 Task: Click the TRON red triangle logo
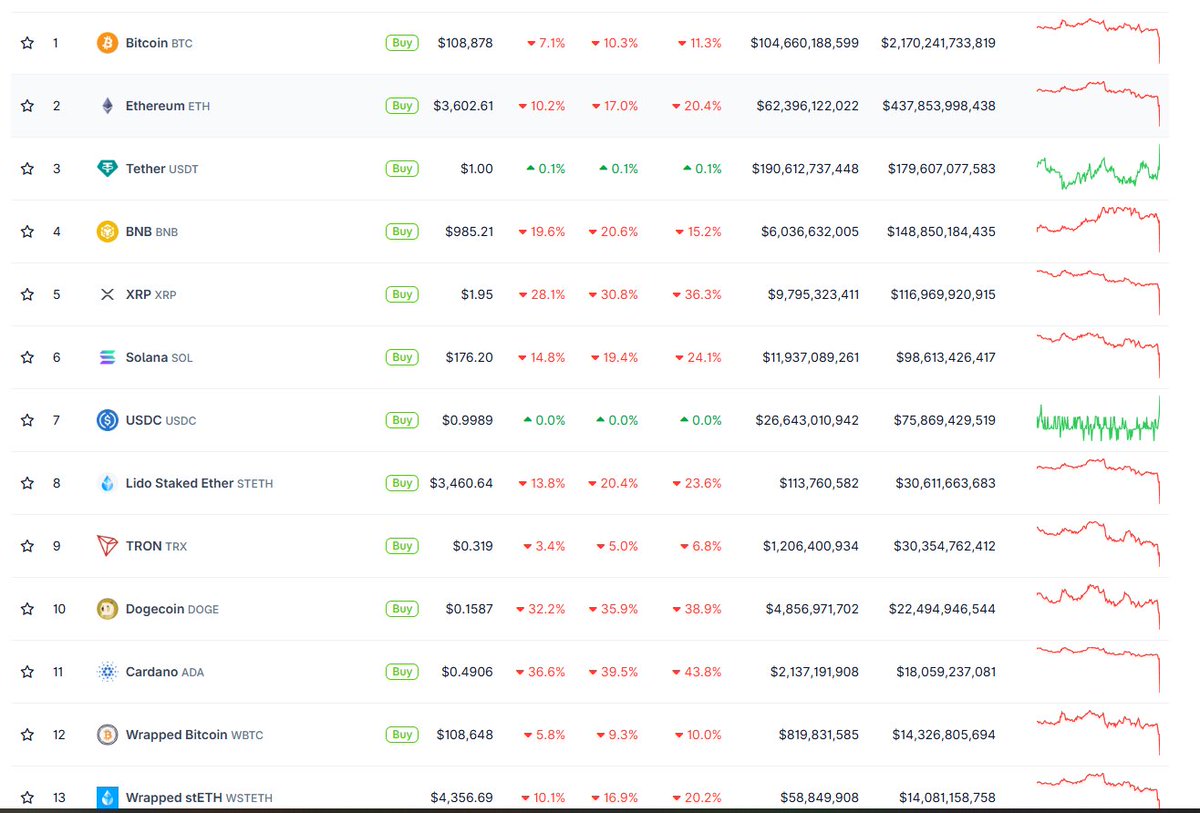pos(107,547)
